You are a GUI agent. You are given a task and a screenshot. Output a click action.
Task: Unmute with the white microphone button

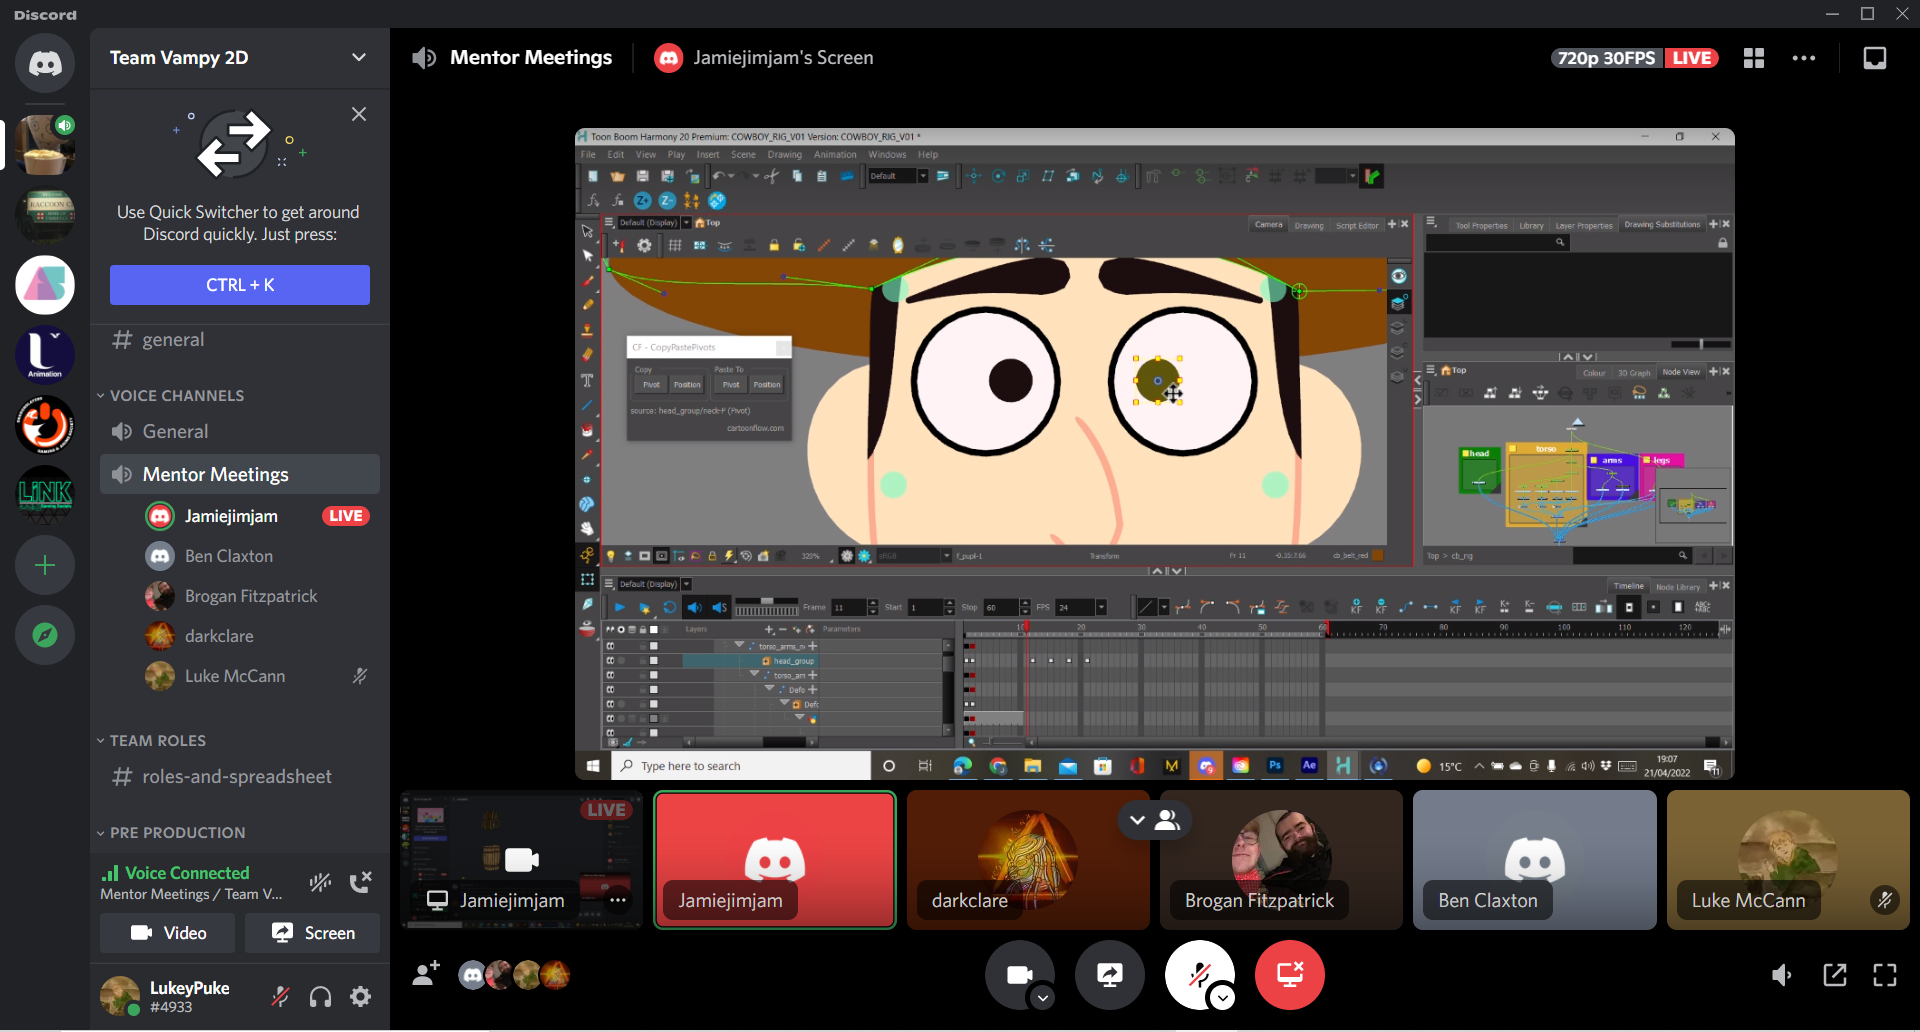coord(1198,974)
